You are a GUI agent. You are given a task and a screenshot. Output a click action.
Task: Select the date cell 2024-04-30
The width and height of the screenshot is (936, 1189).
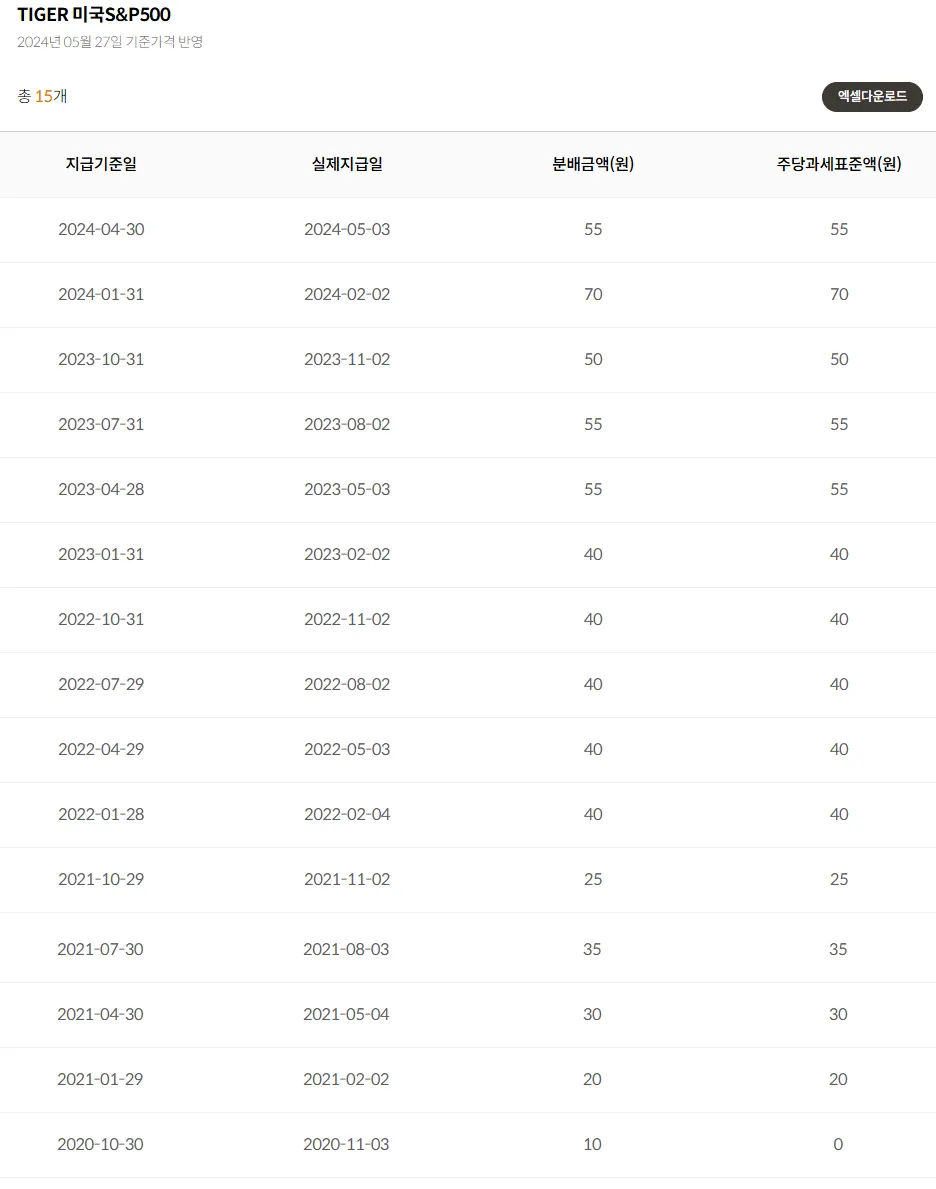(101, 229)
